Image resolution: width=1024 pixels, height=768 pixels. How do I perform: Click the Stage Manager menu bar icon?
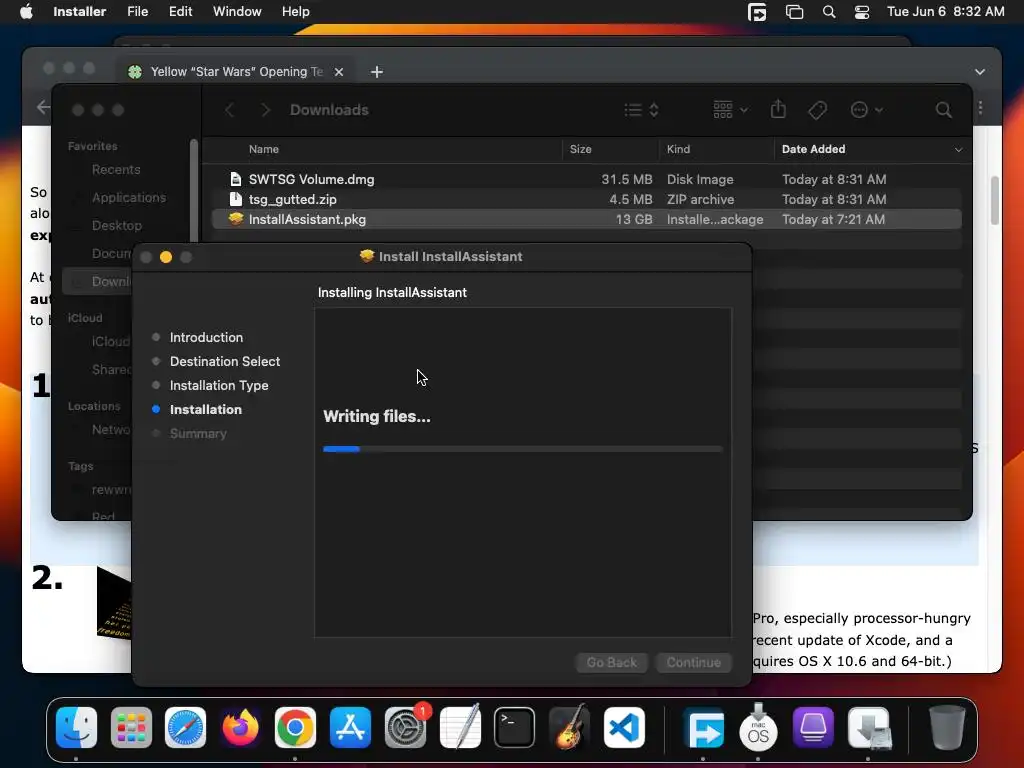(x=794, y=12)
